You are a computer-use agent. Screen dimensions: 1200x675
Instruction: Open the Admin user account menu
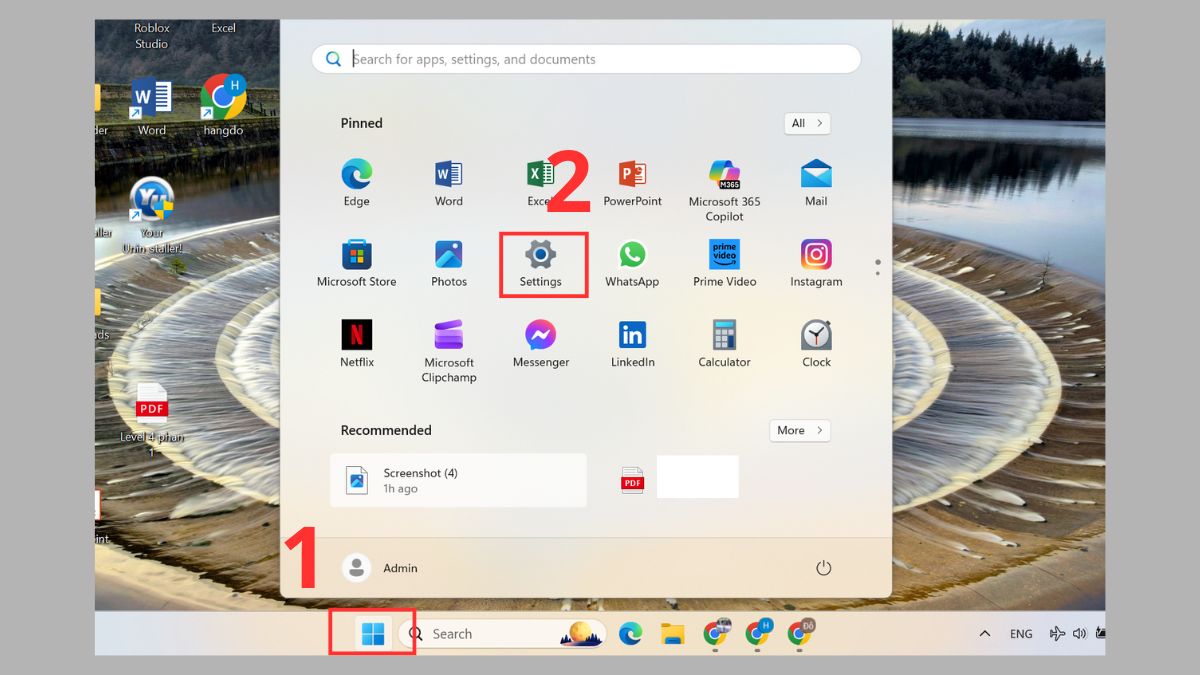click(x=381, y=568)
